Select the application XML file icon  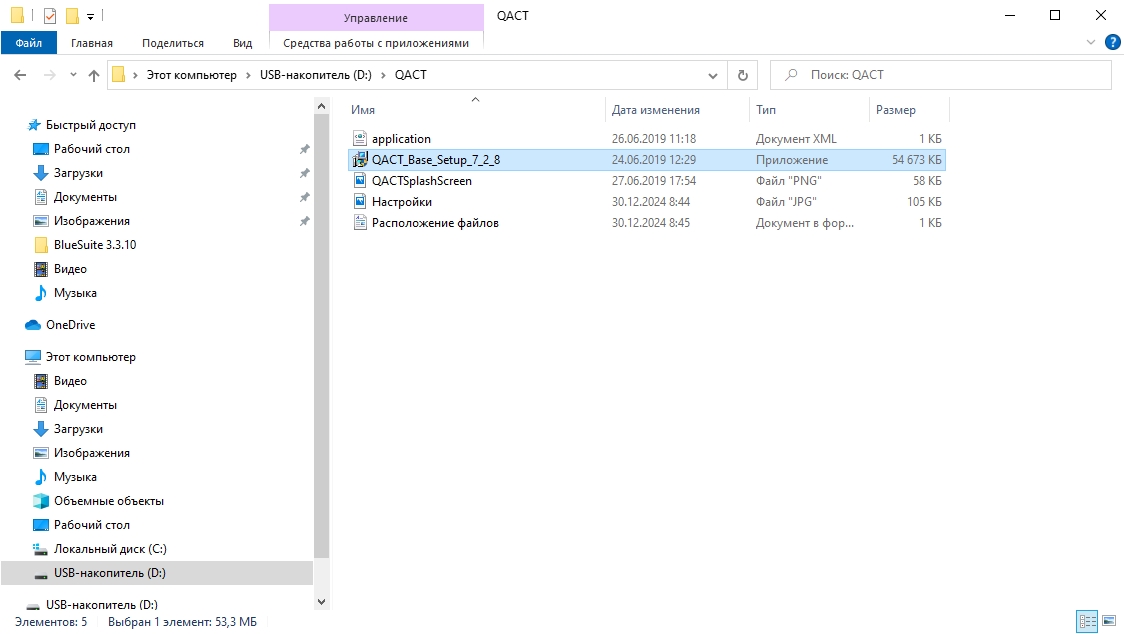click(361, 139)
